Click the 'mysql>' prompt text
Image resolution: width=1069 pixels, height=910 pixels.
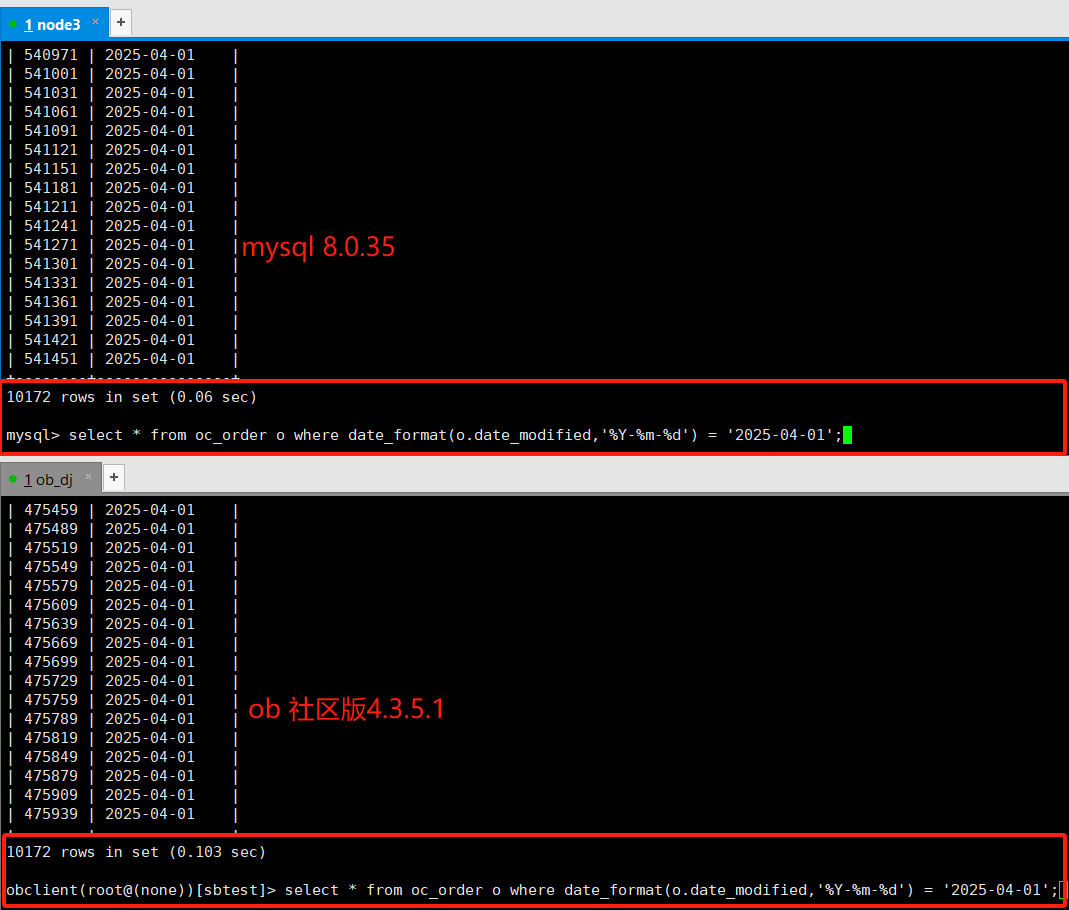click(33, 436)
